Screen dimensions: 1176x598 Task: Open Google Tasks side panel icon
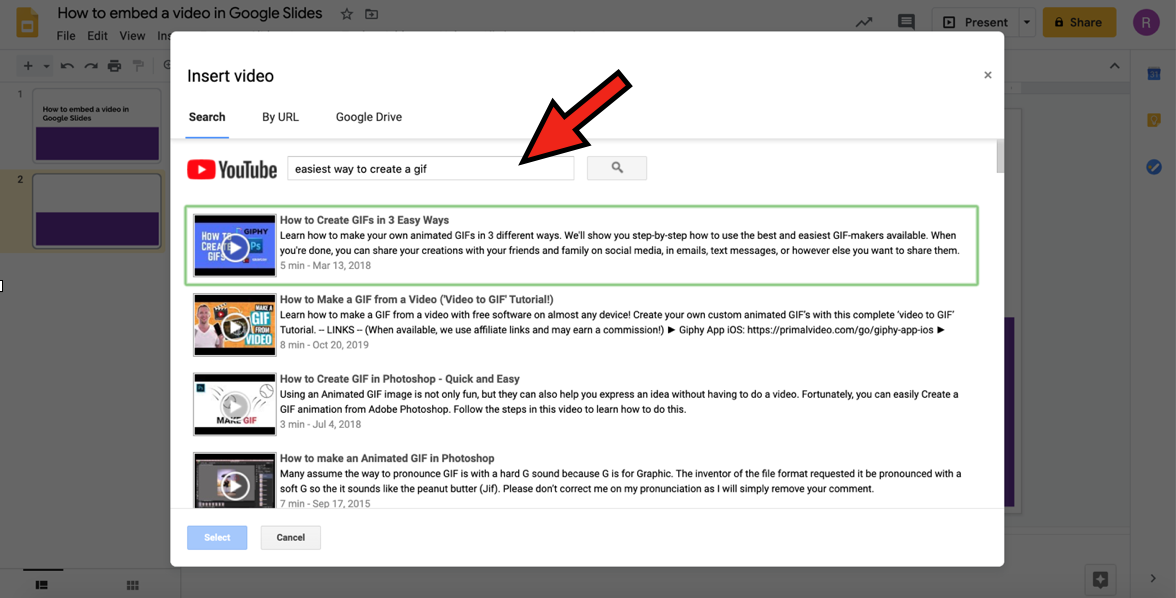pyautogui.click(x=1154, y=167)
